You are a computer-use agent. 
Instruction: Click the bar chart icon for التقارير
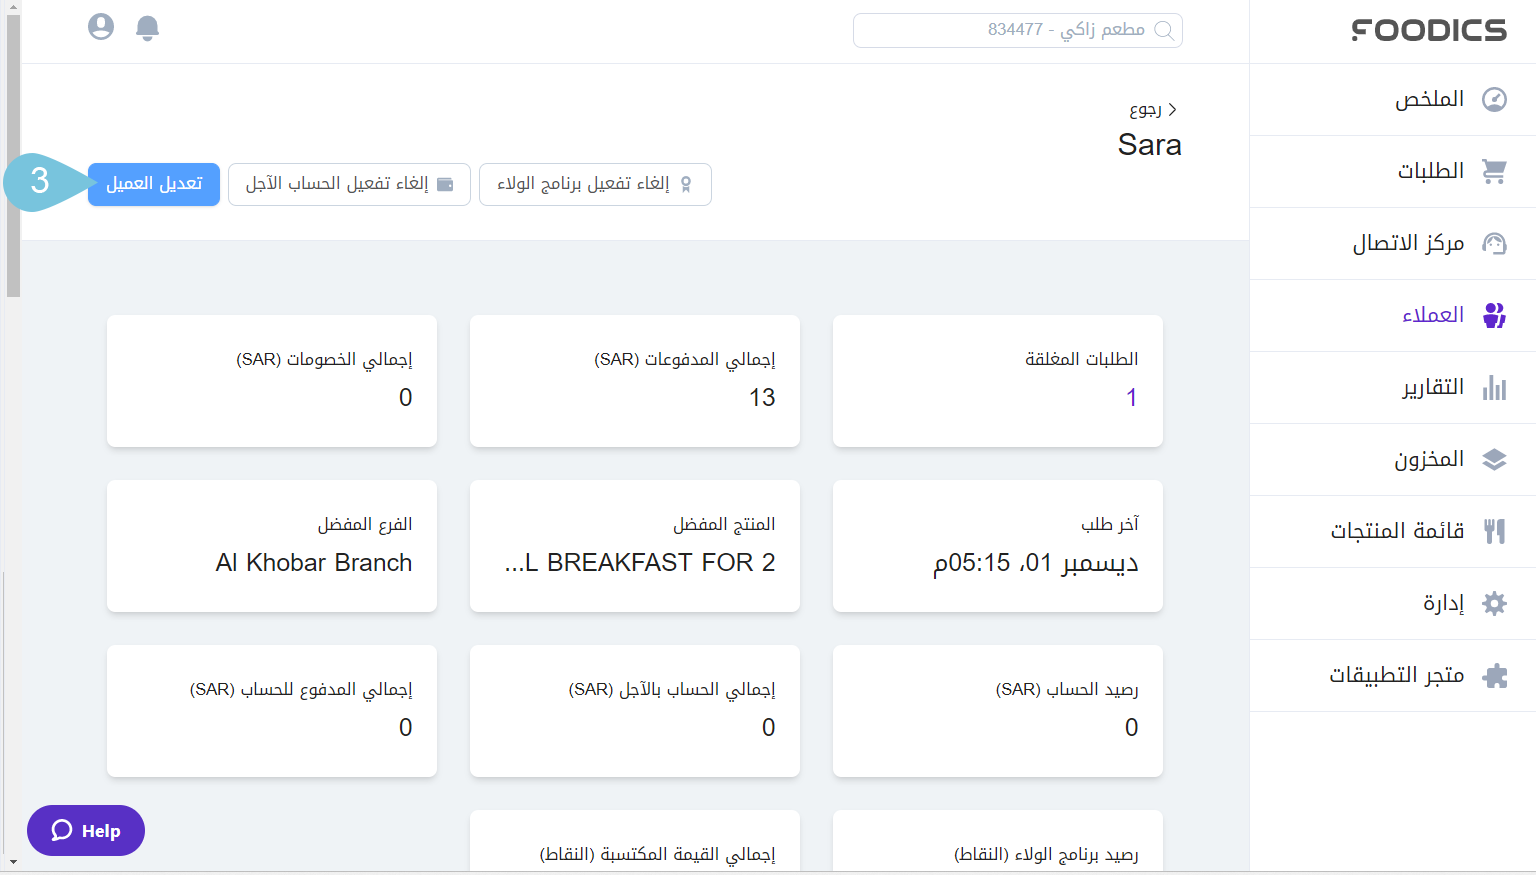(x=1494, y=387)
